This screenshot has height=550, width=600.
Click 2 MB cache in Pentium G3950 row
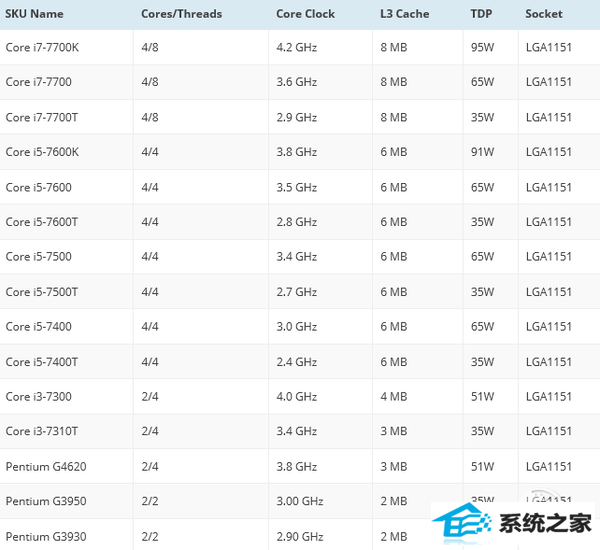point(394,501)
